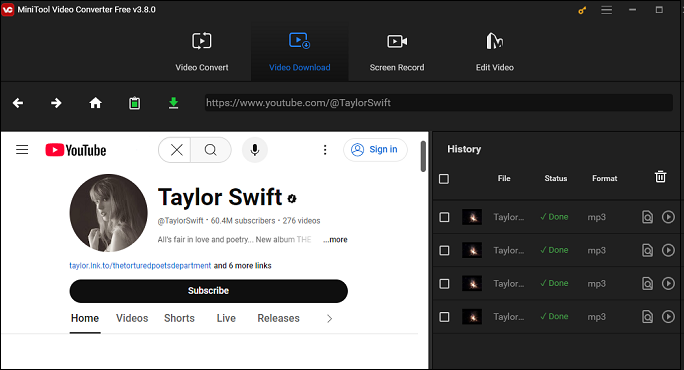Viewport: 684px width, 370px height.
Task: Play the fourth downloaded mp3 file
Action: pyautogui.click(x=668, y=317)
